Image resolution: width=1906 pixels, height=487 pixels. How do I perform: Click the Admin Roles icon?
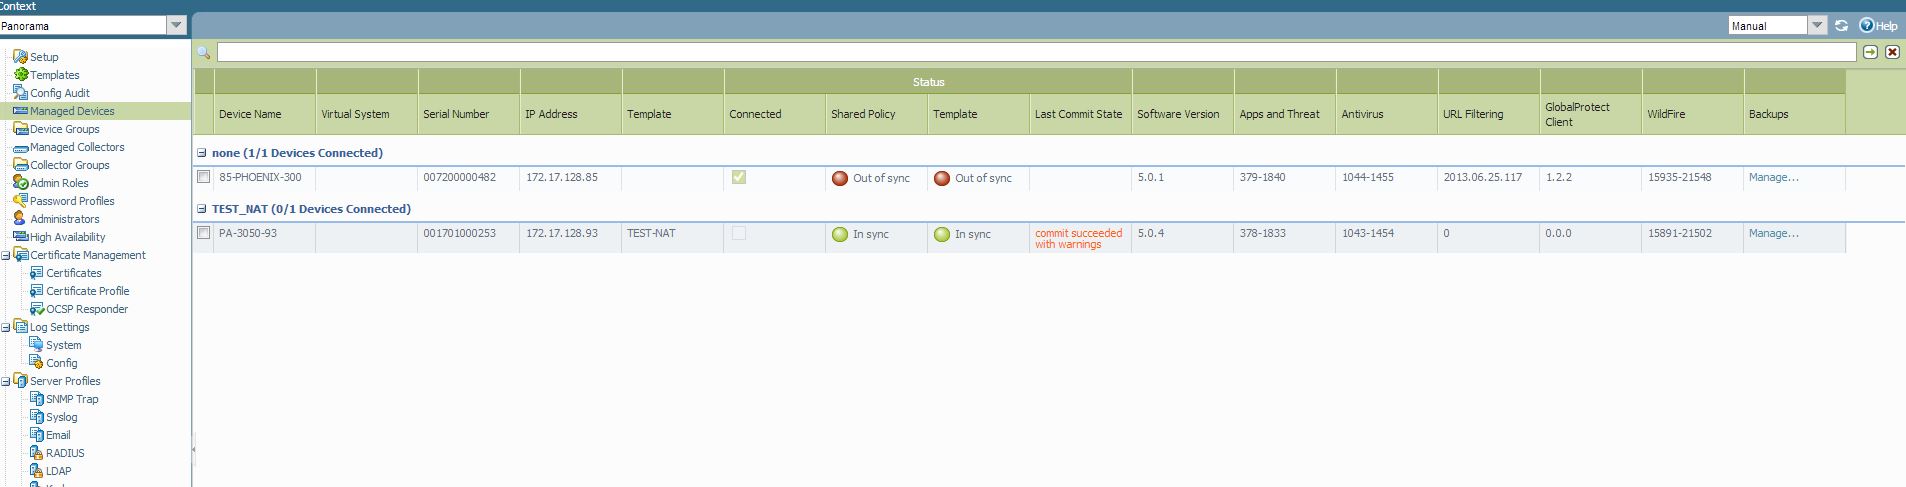pyautogui.click(x=20, y=183)
